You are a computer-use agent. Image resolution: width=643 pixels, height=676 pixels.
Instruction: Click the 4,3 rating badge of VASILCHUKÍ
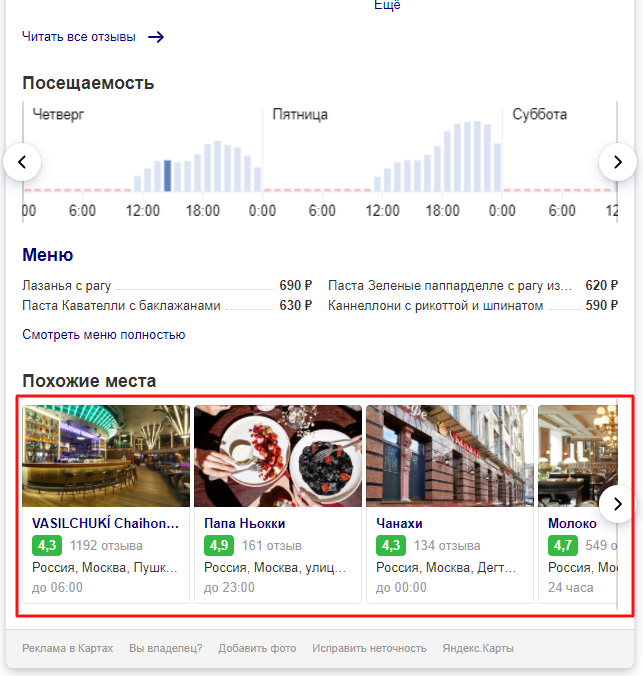47,545
